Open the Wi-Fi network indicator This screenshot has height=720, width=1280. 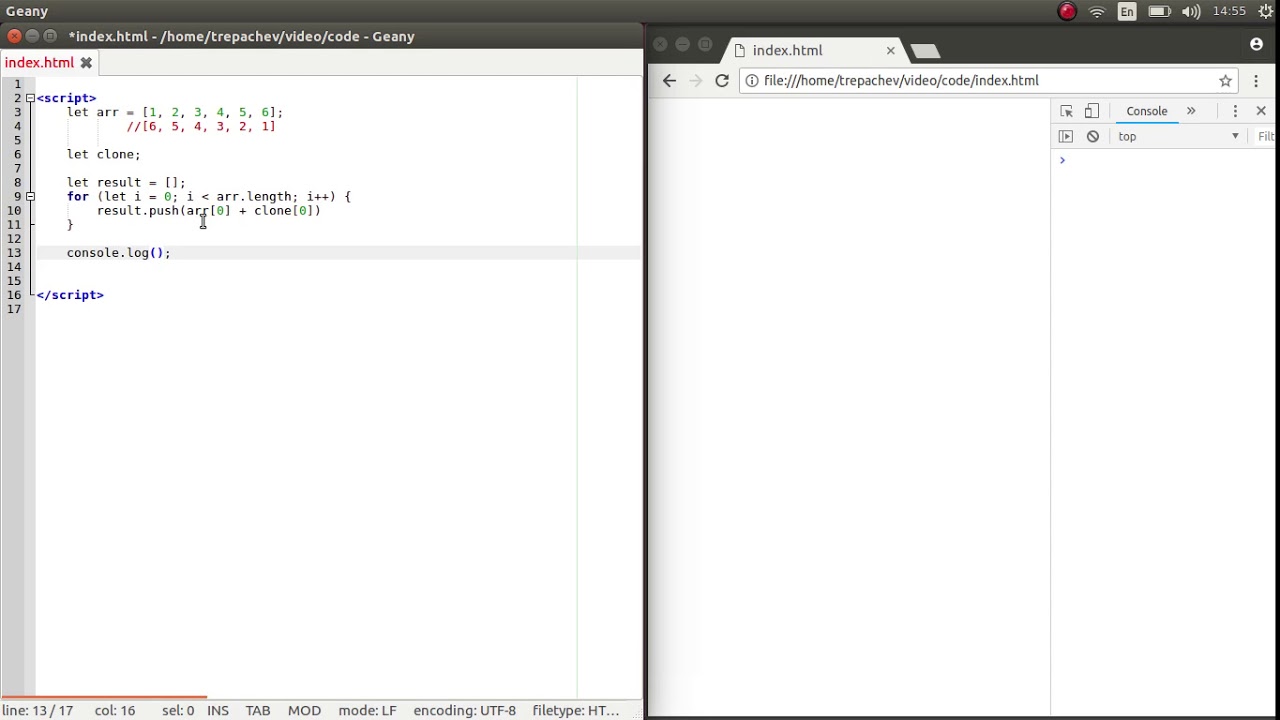[x=1097, y=11]
